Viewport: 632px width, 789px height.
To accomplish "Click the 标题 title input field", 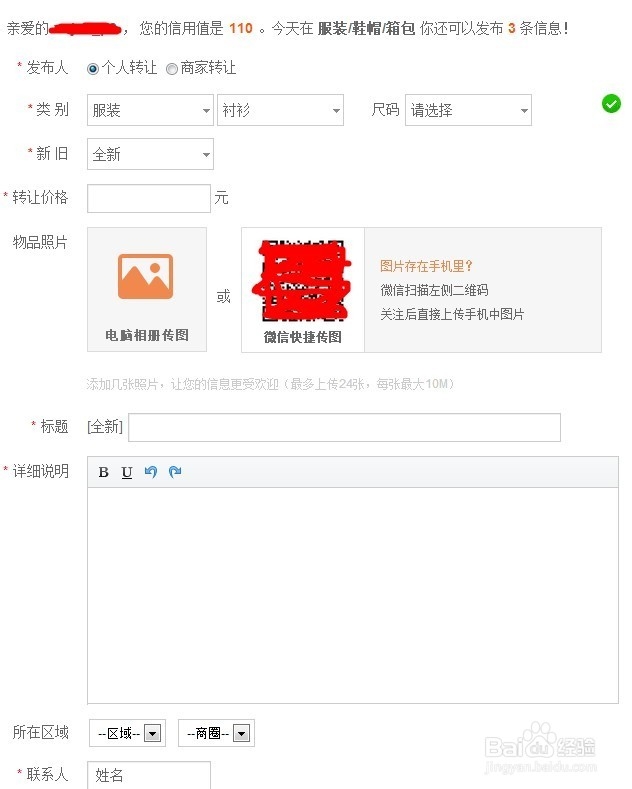I will (x=344, y=428).
